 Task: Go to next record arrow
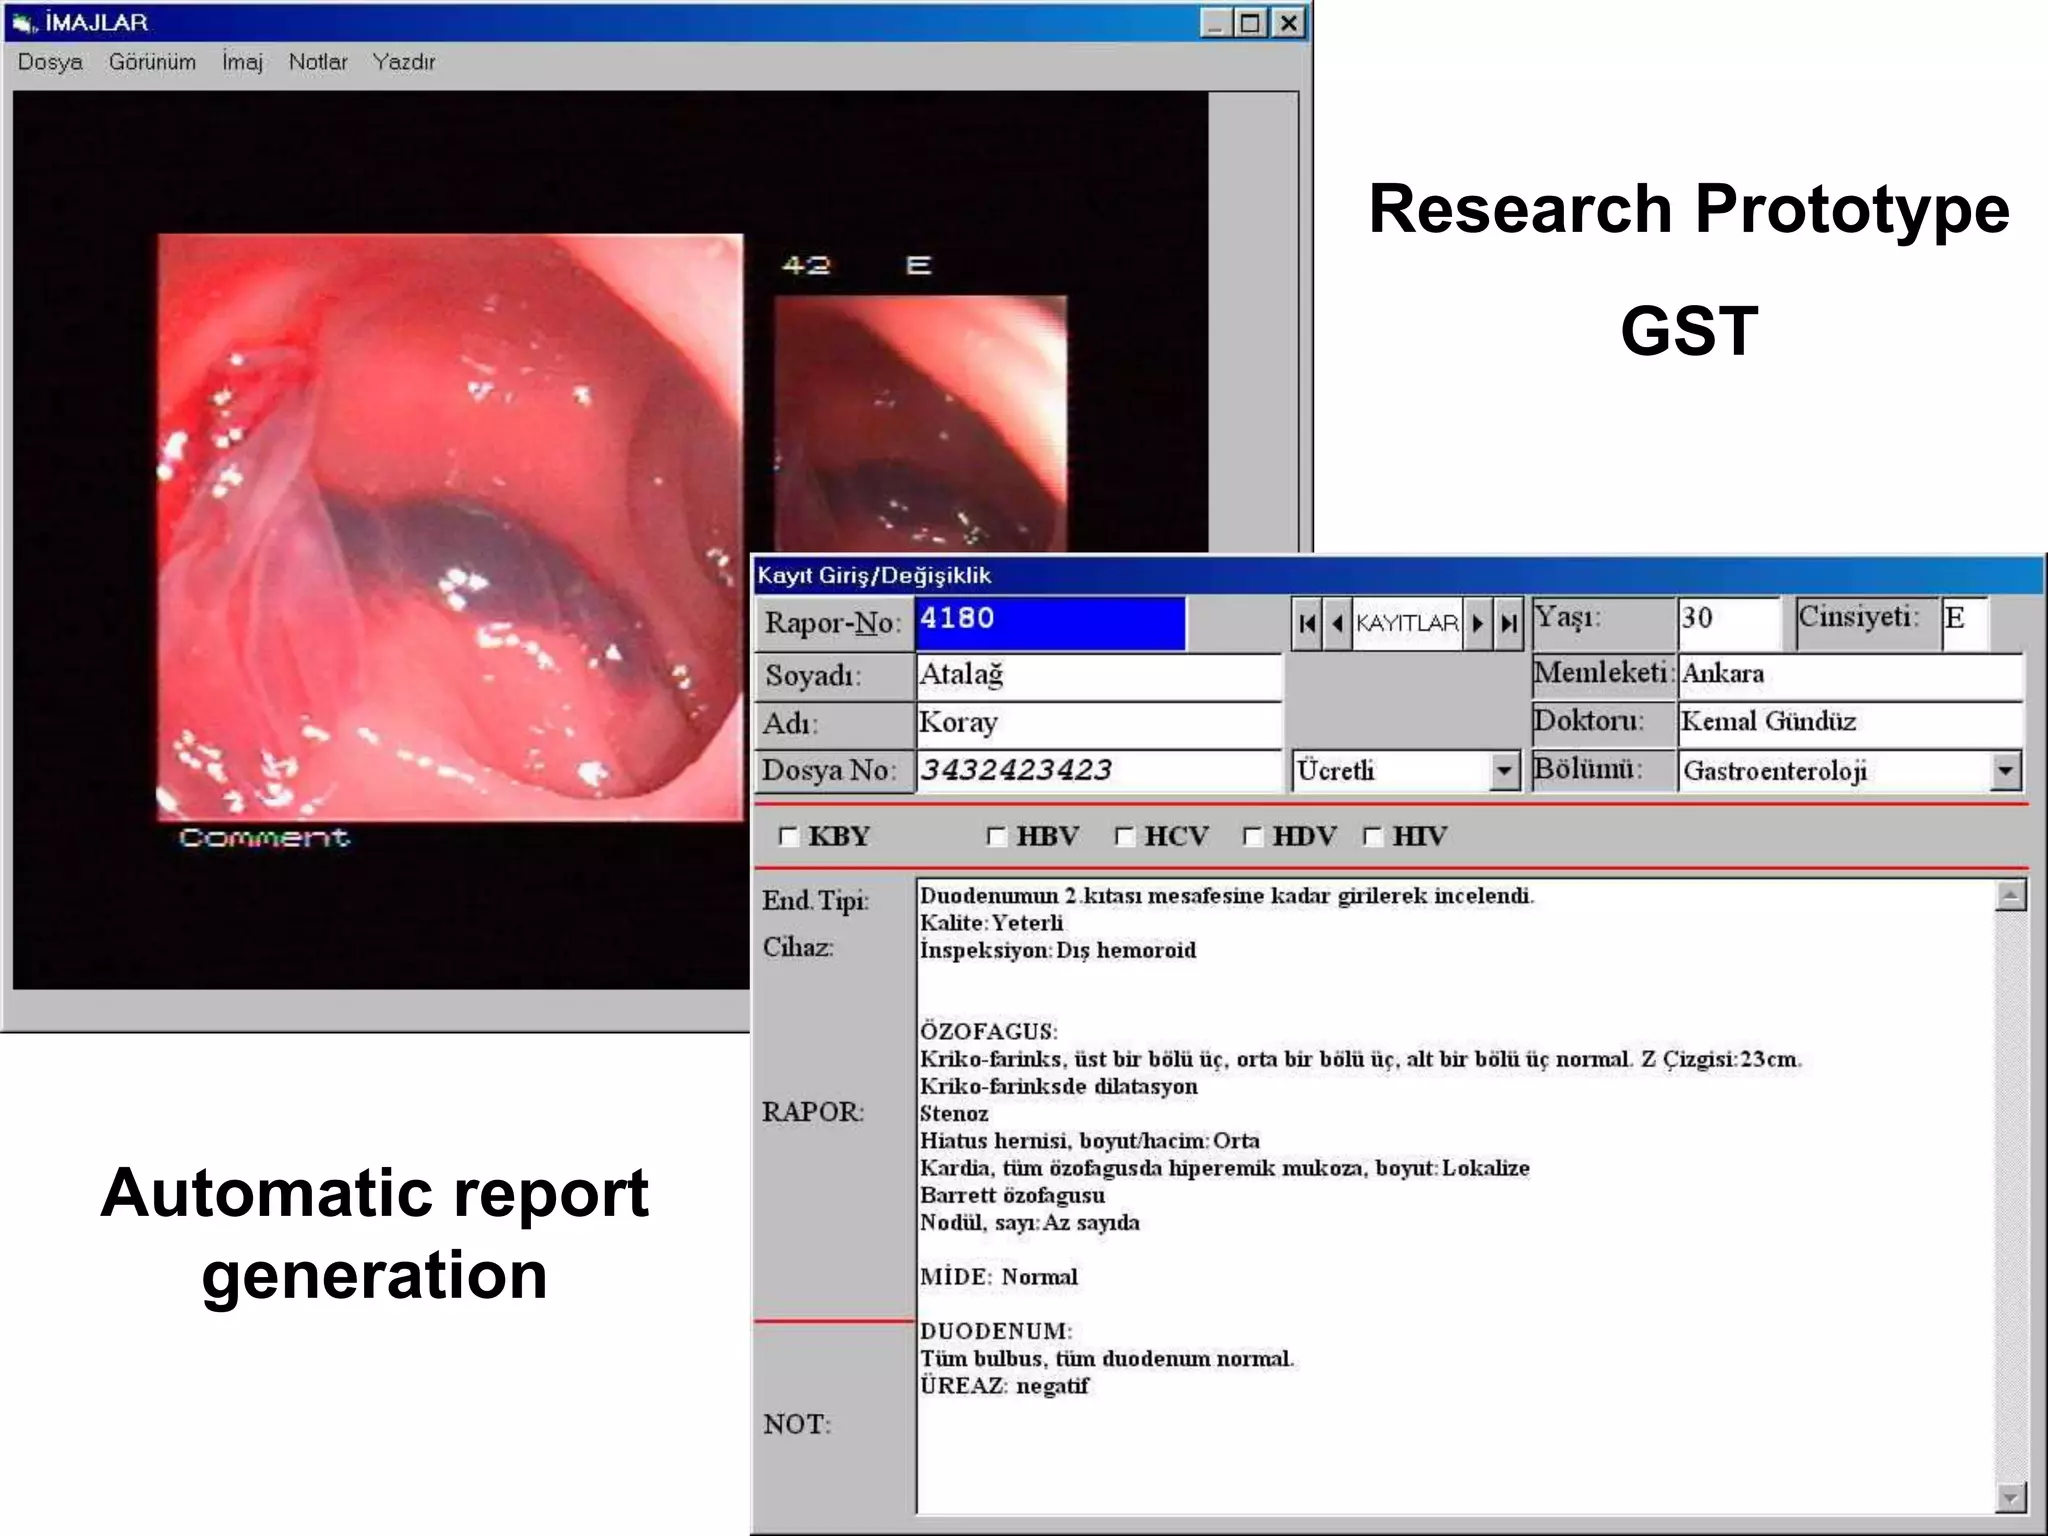point(1478,624)
